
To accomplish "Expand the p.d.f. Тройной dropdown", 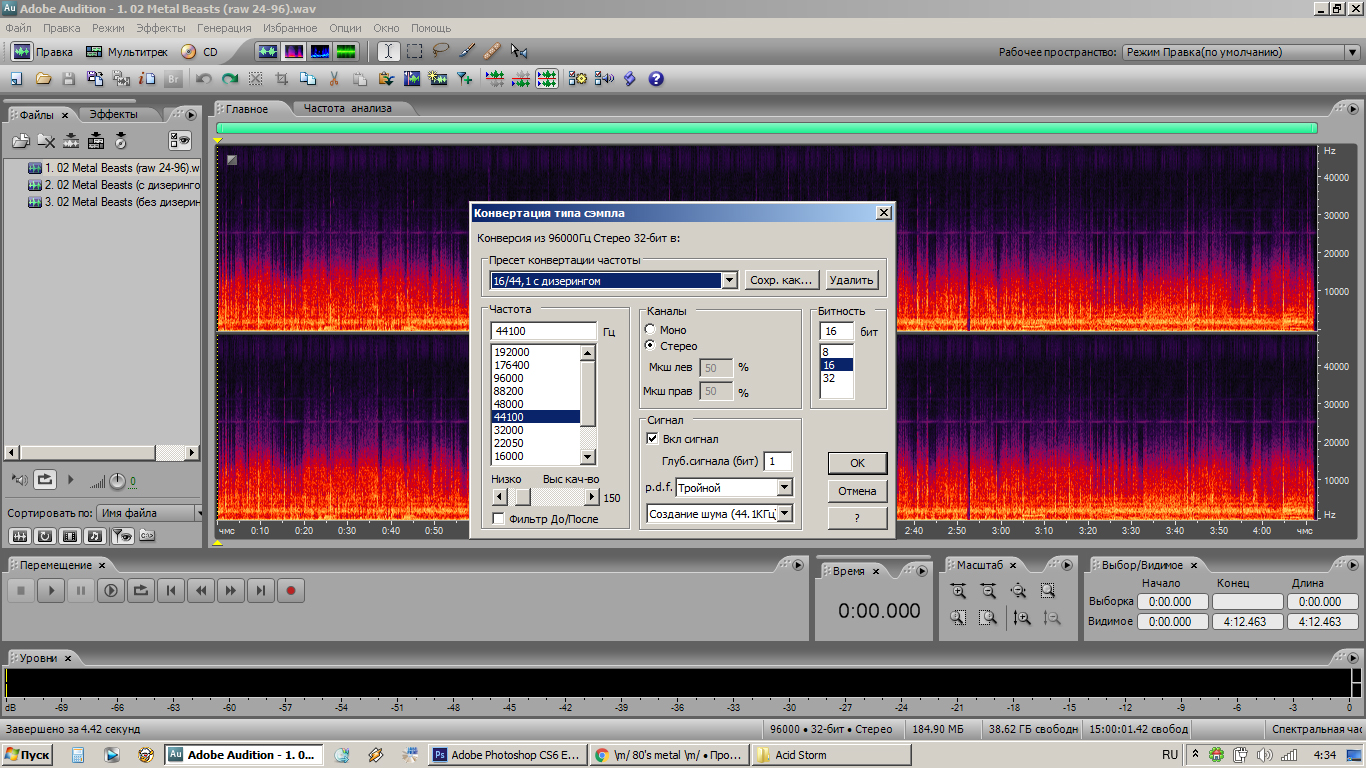I will pos(784,488).
